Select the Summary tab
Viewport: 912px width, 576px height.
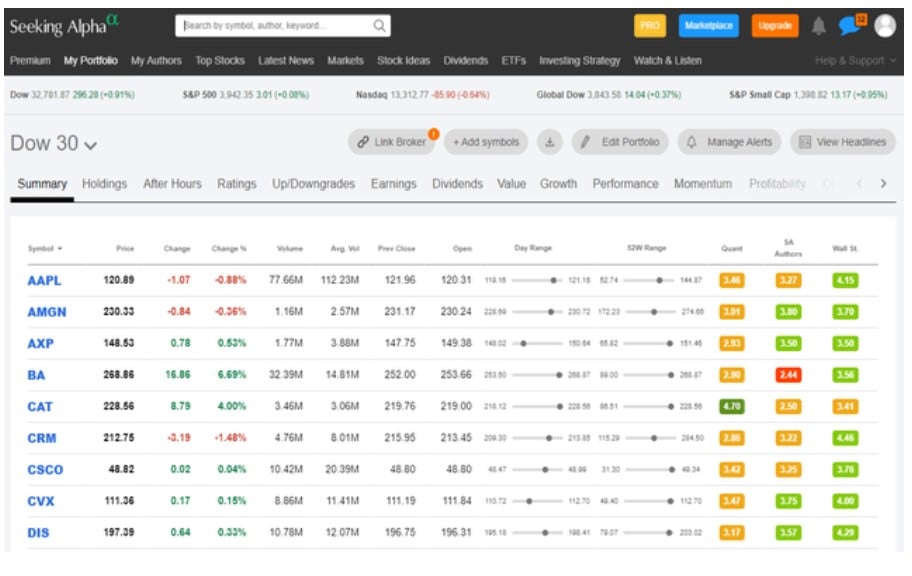pos(42,184)
